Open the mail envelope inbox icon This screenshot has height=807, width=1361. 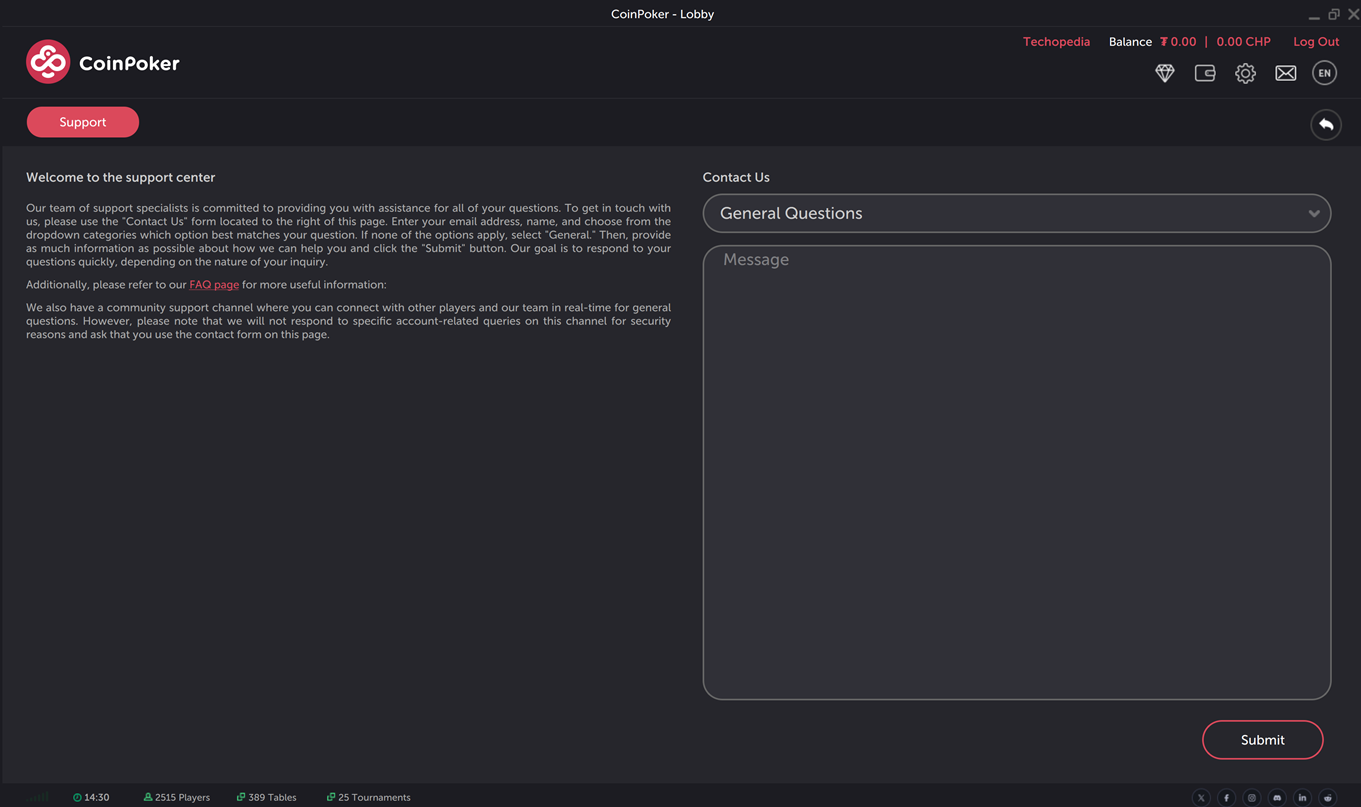tap(1286, 73)
